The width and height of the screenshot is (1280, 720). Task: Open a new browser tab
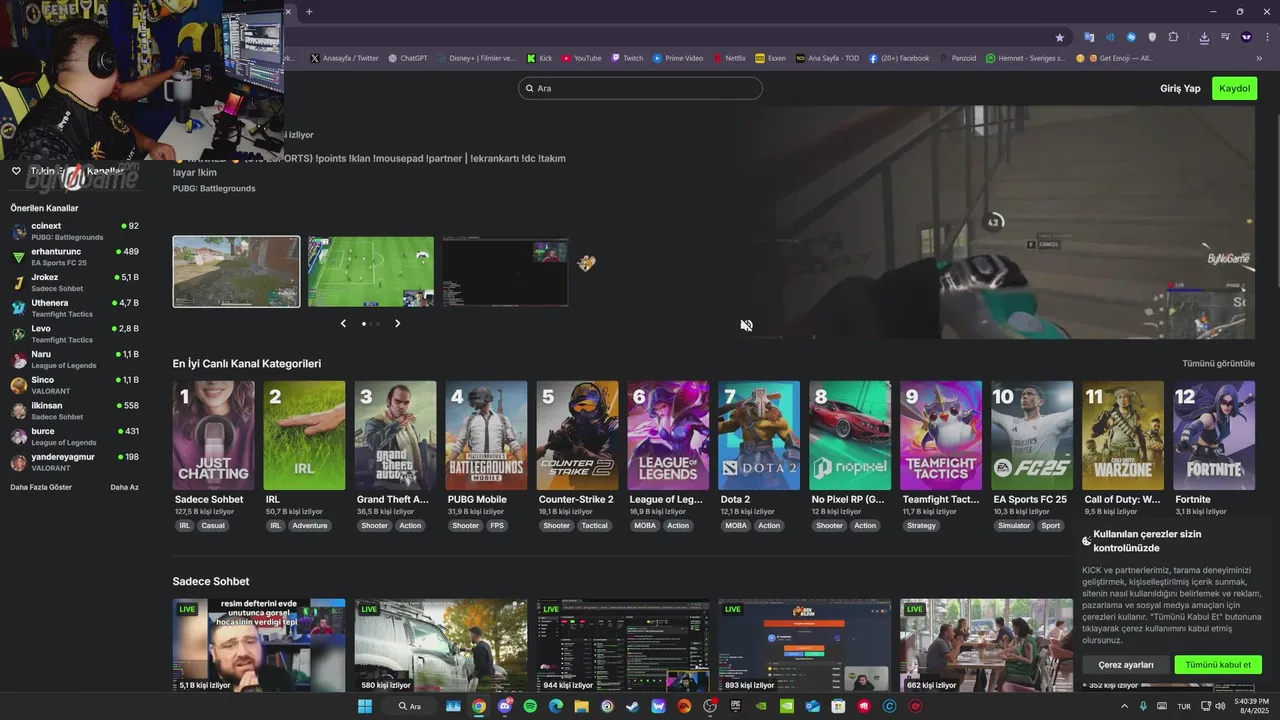pos(309,12)
